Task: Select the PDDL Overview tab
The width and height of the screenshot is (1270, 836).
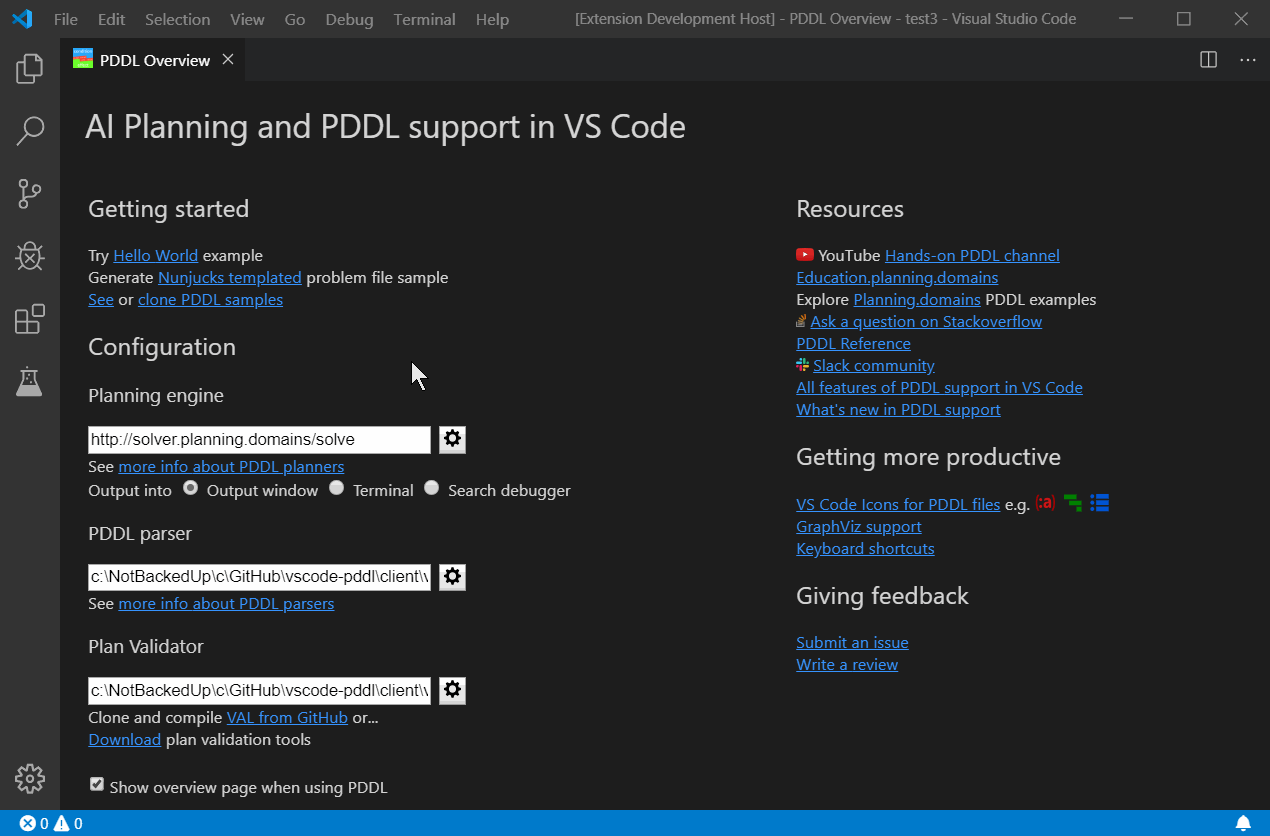Action: click(153, 60)
